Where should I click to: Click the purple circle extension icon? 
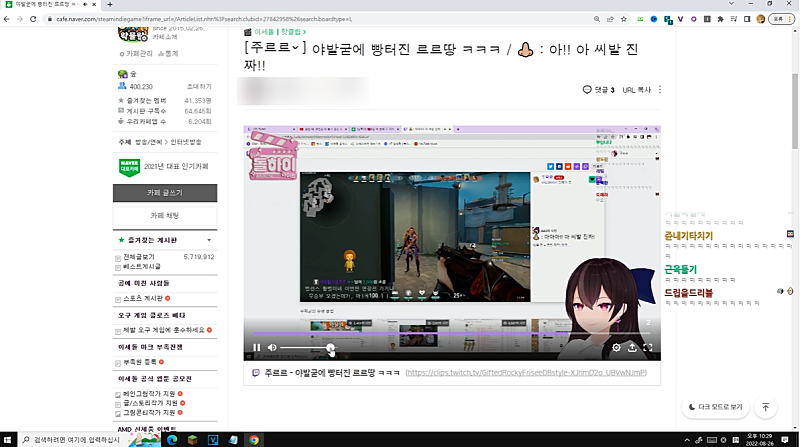coord(694,19)
